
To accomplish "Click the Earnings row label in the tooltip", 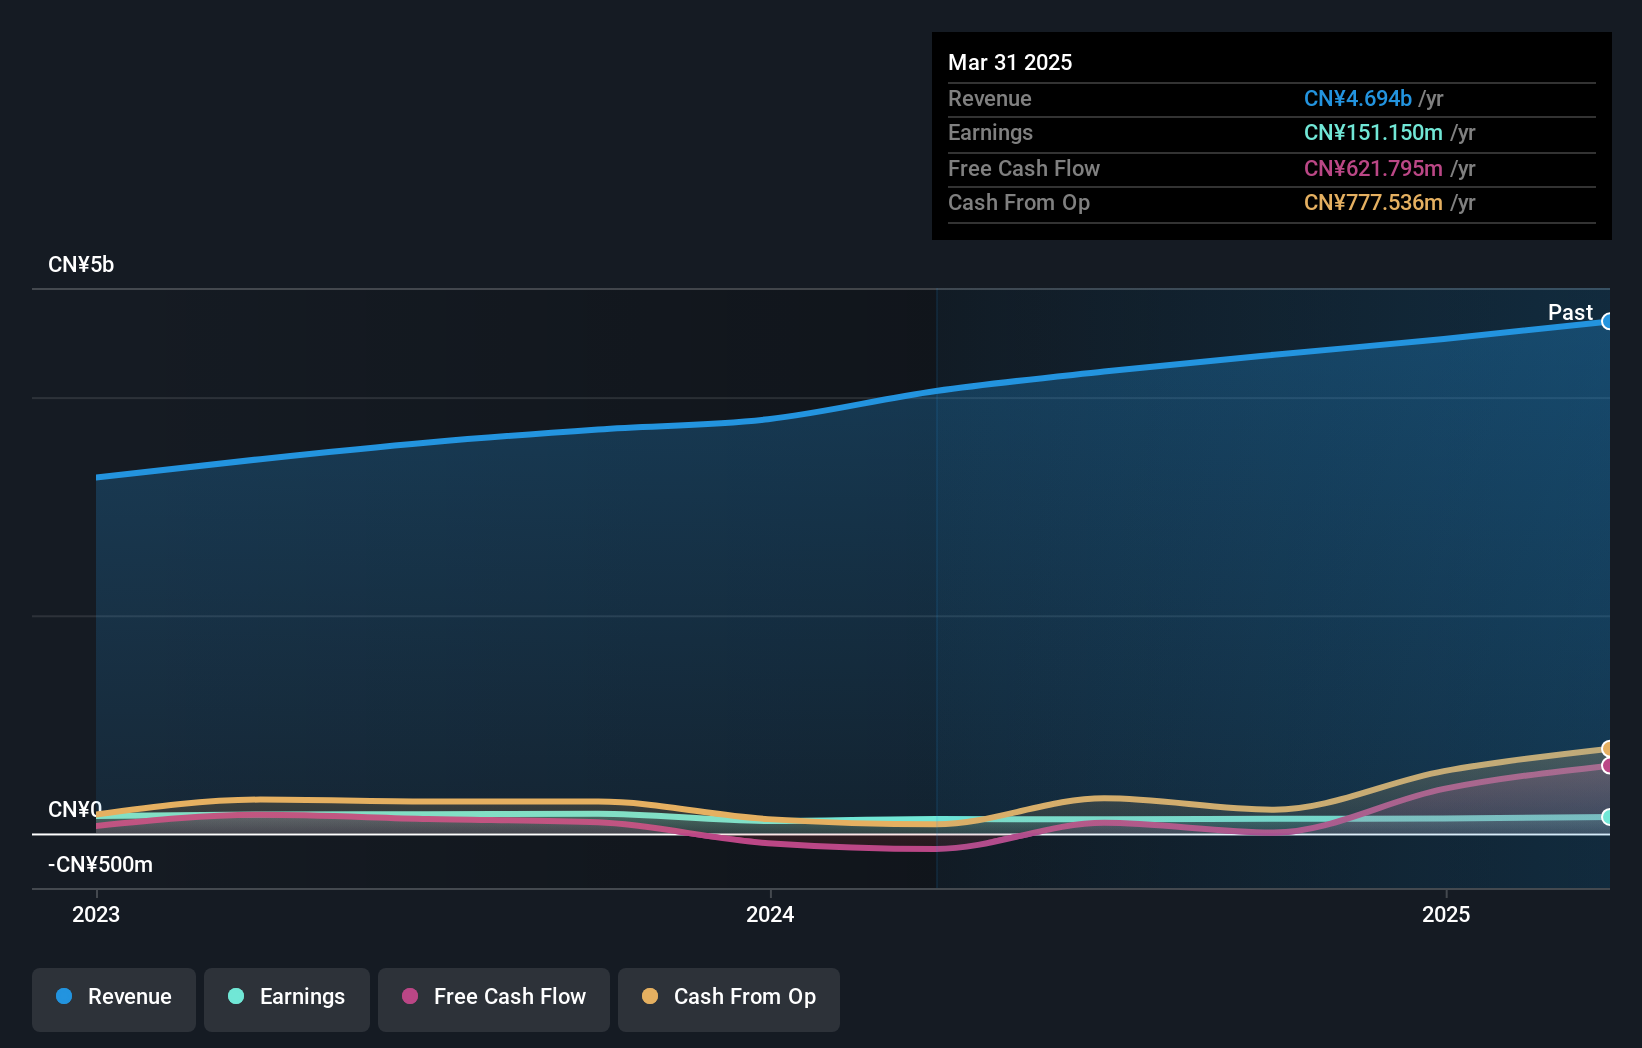I will 990,132.
